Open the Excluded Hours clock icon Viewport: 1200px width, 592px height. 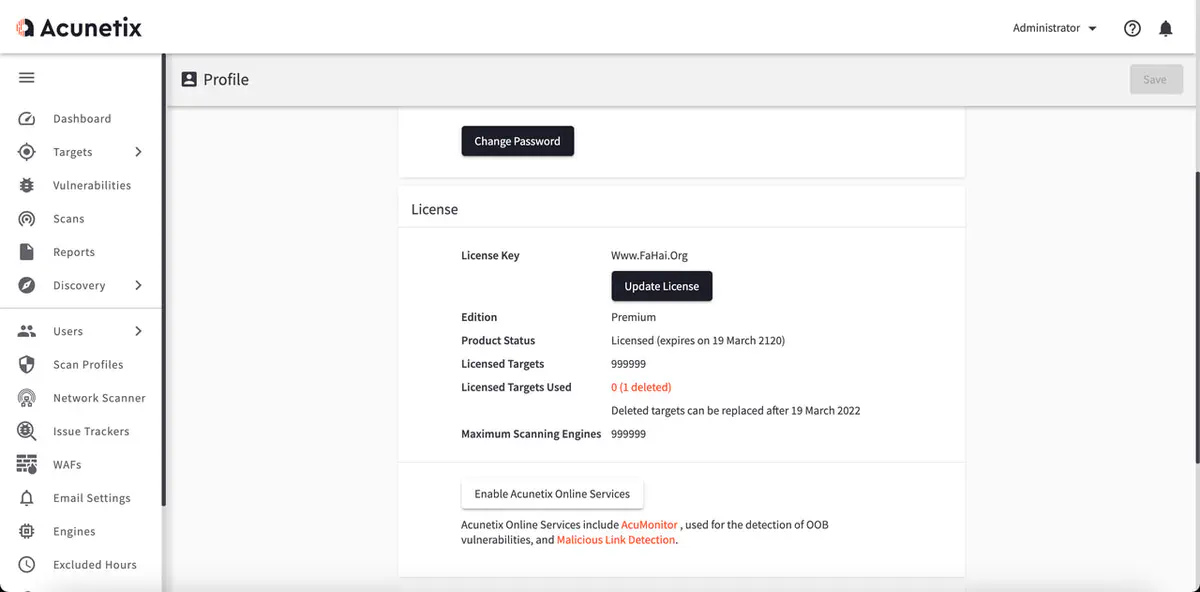click(27, 565)
